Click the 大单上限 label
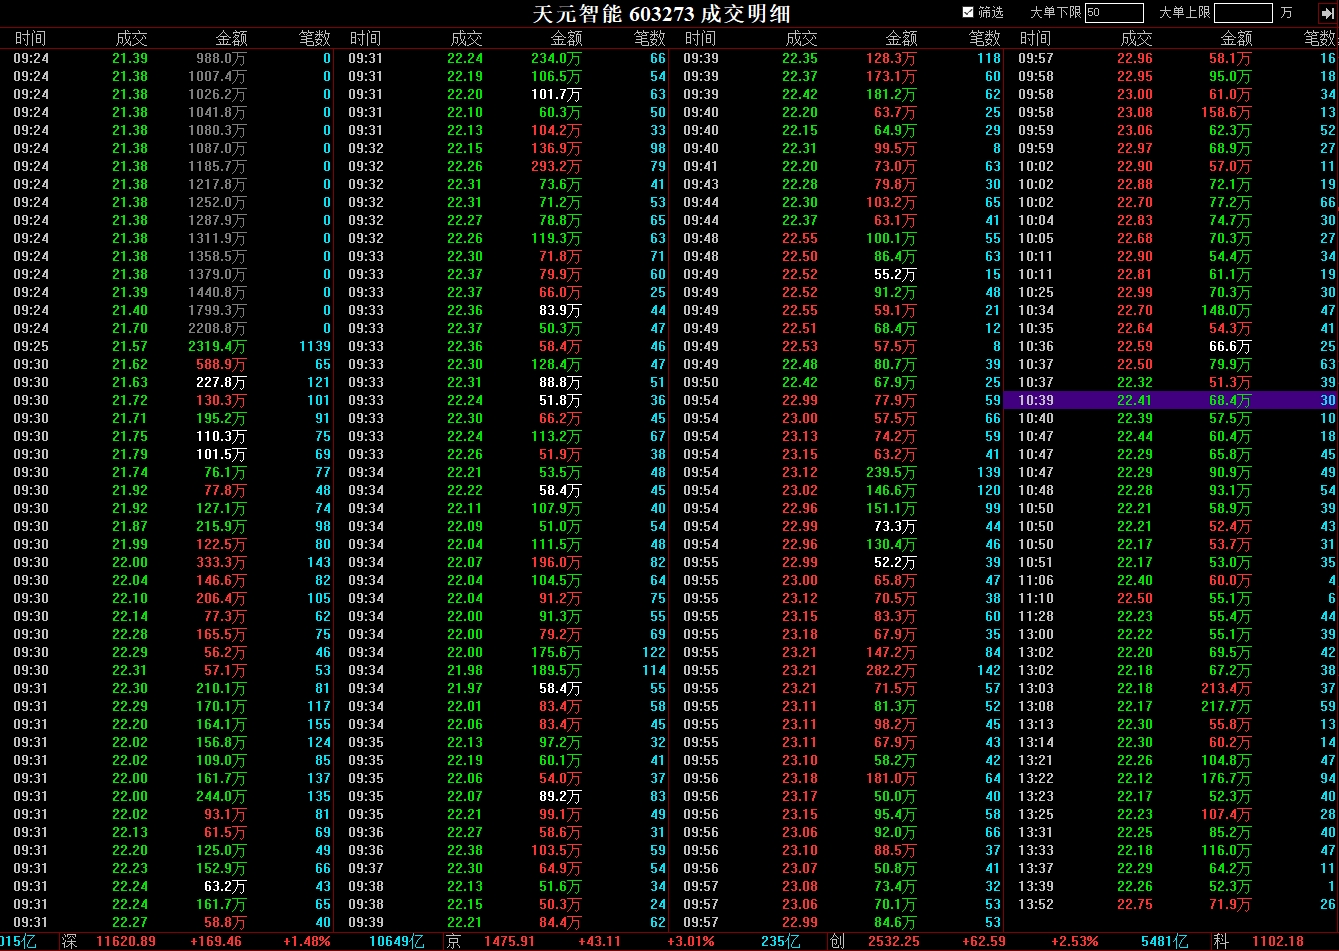This screenshot has height=951, width=1339. [x=1185, y=12]
